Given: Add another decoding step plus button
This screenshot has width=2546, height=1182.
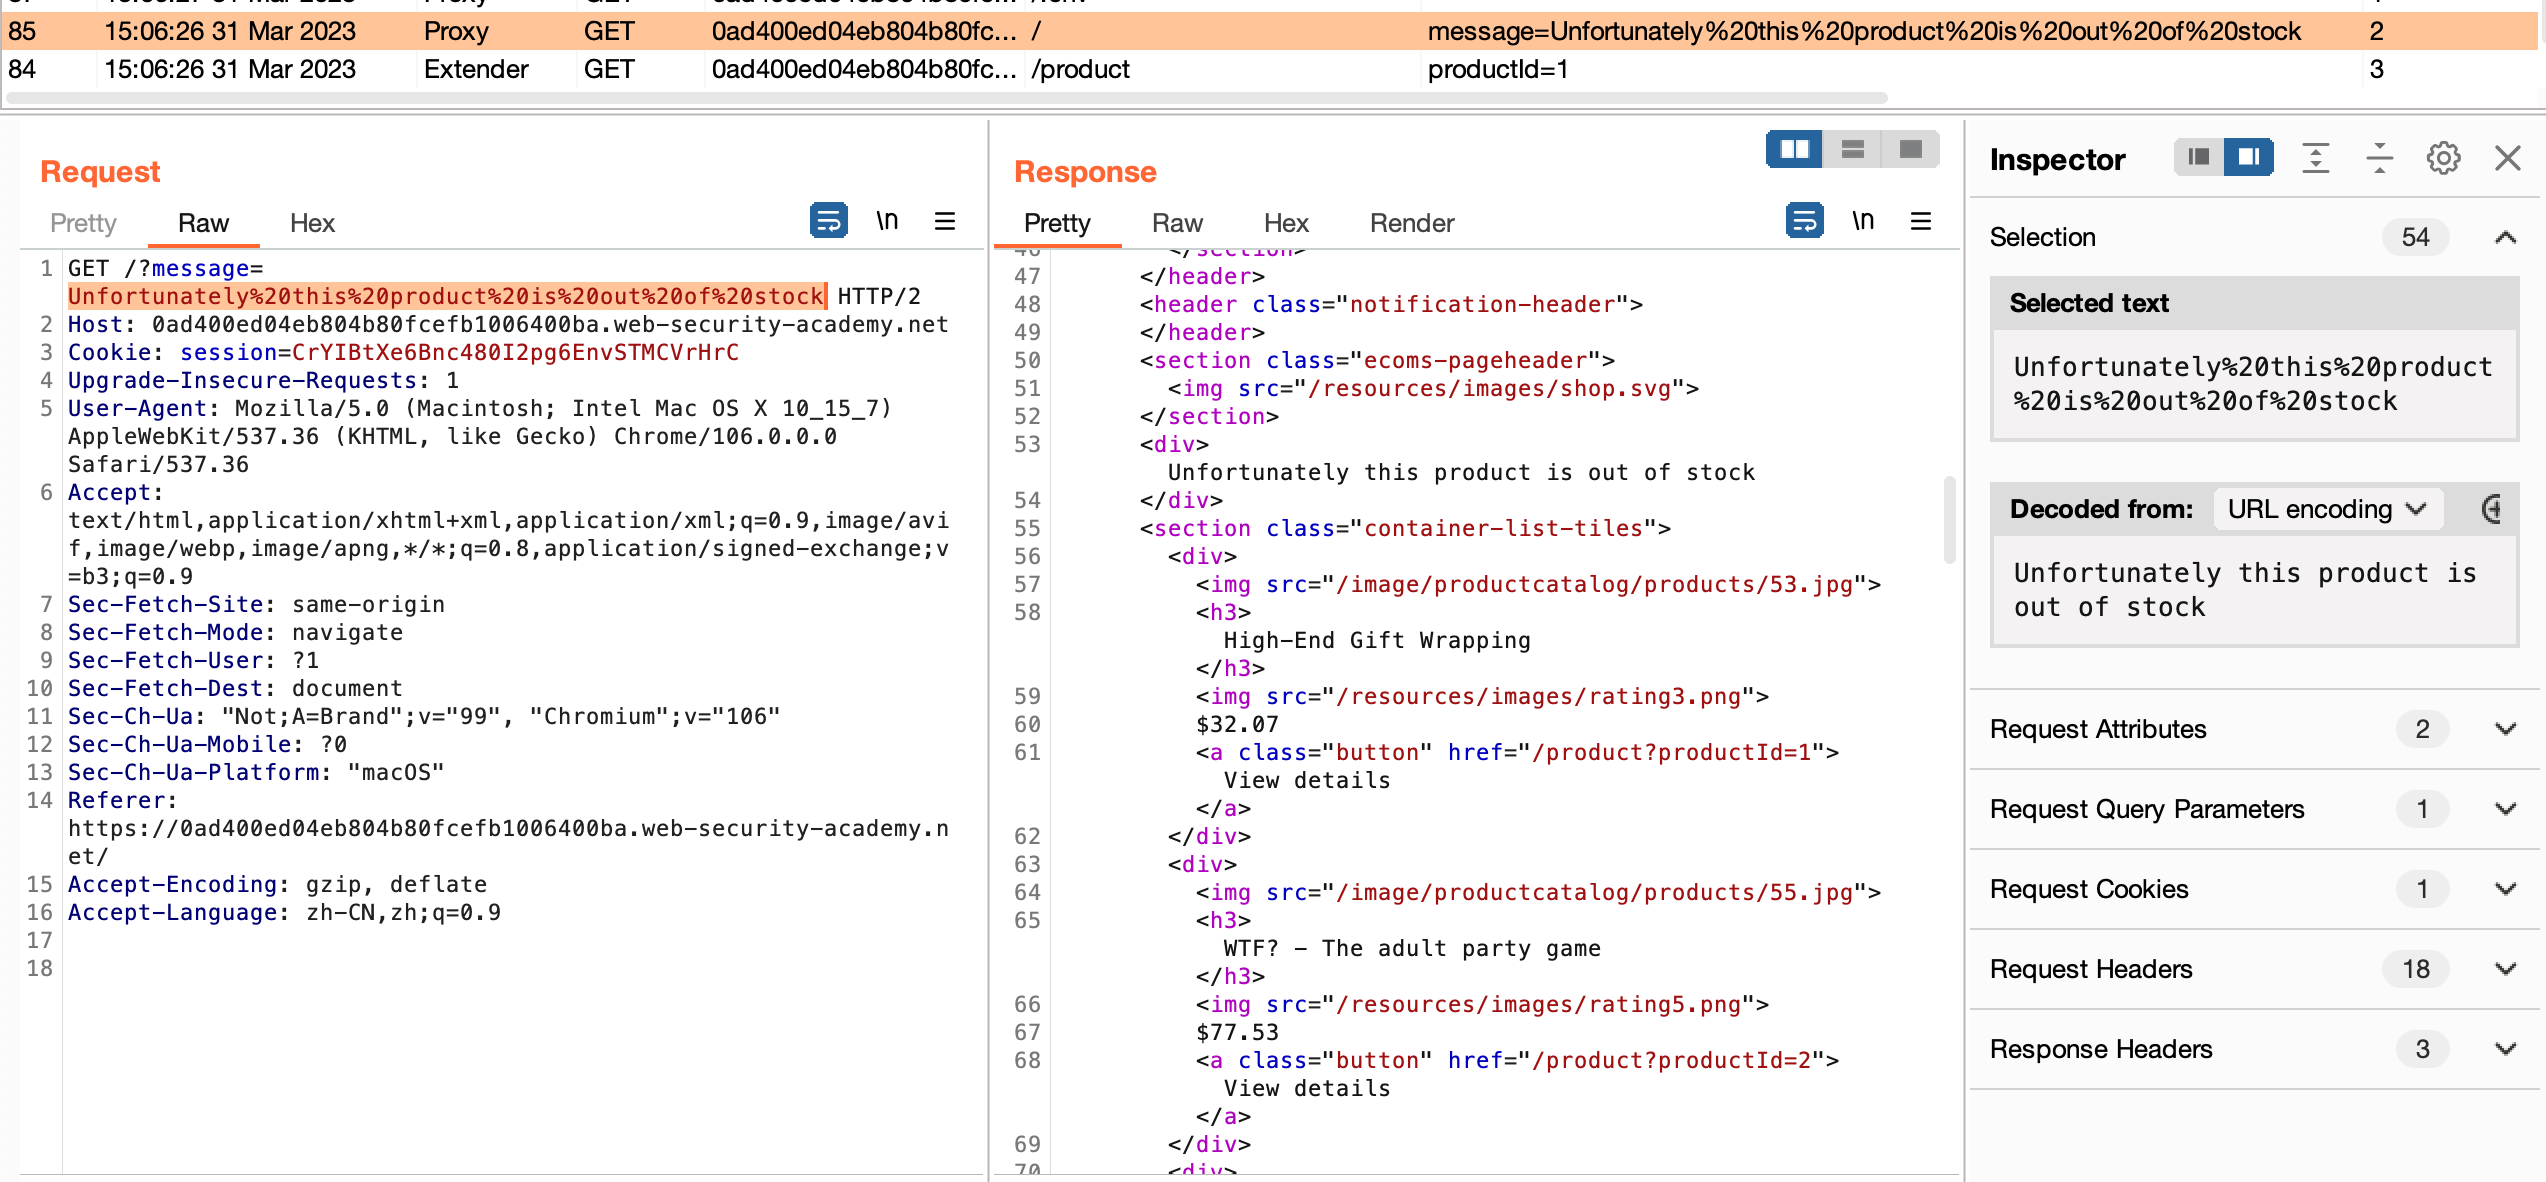Looking at the screenshot, I should tap(2493, 509).
